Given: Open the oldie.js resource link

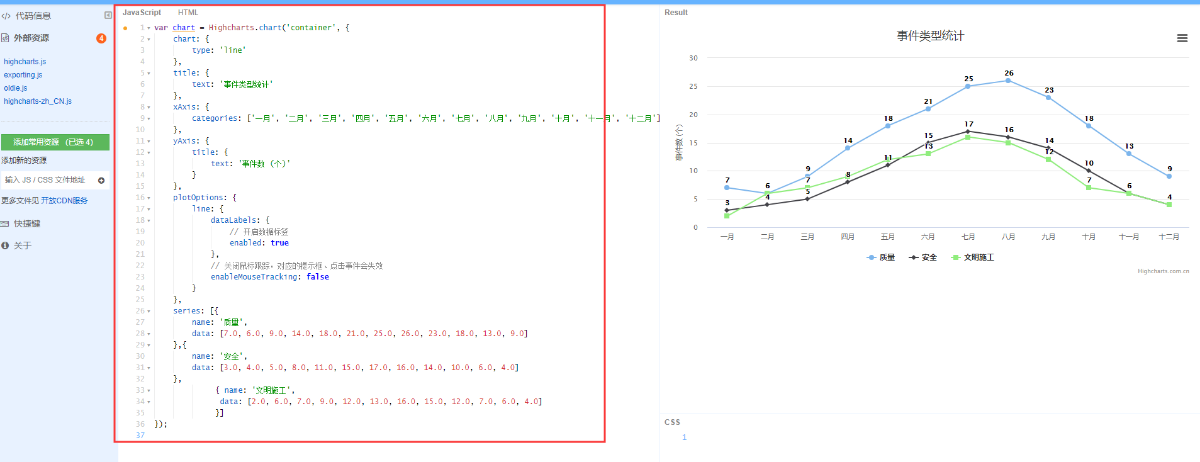Looking at the screenshot, I should tap(16, 88).
